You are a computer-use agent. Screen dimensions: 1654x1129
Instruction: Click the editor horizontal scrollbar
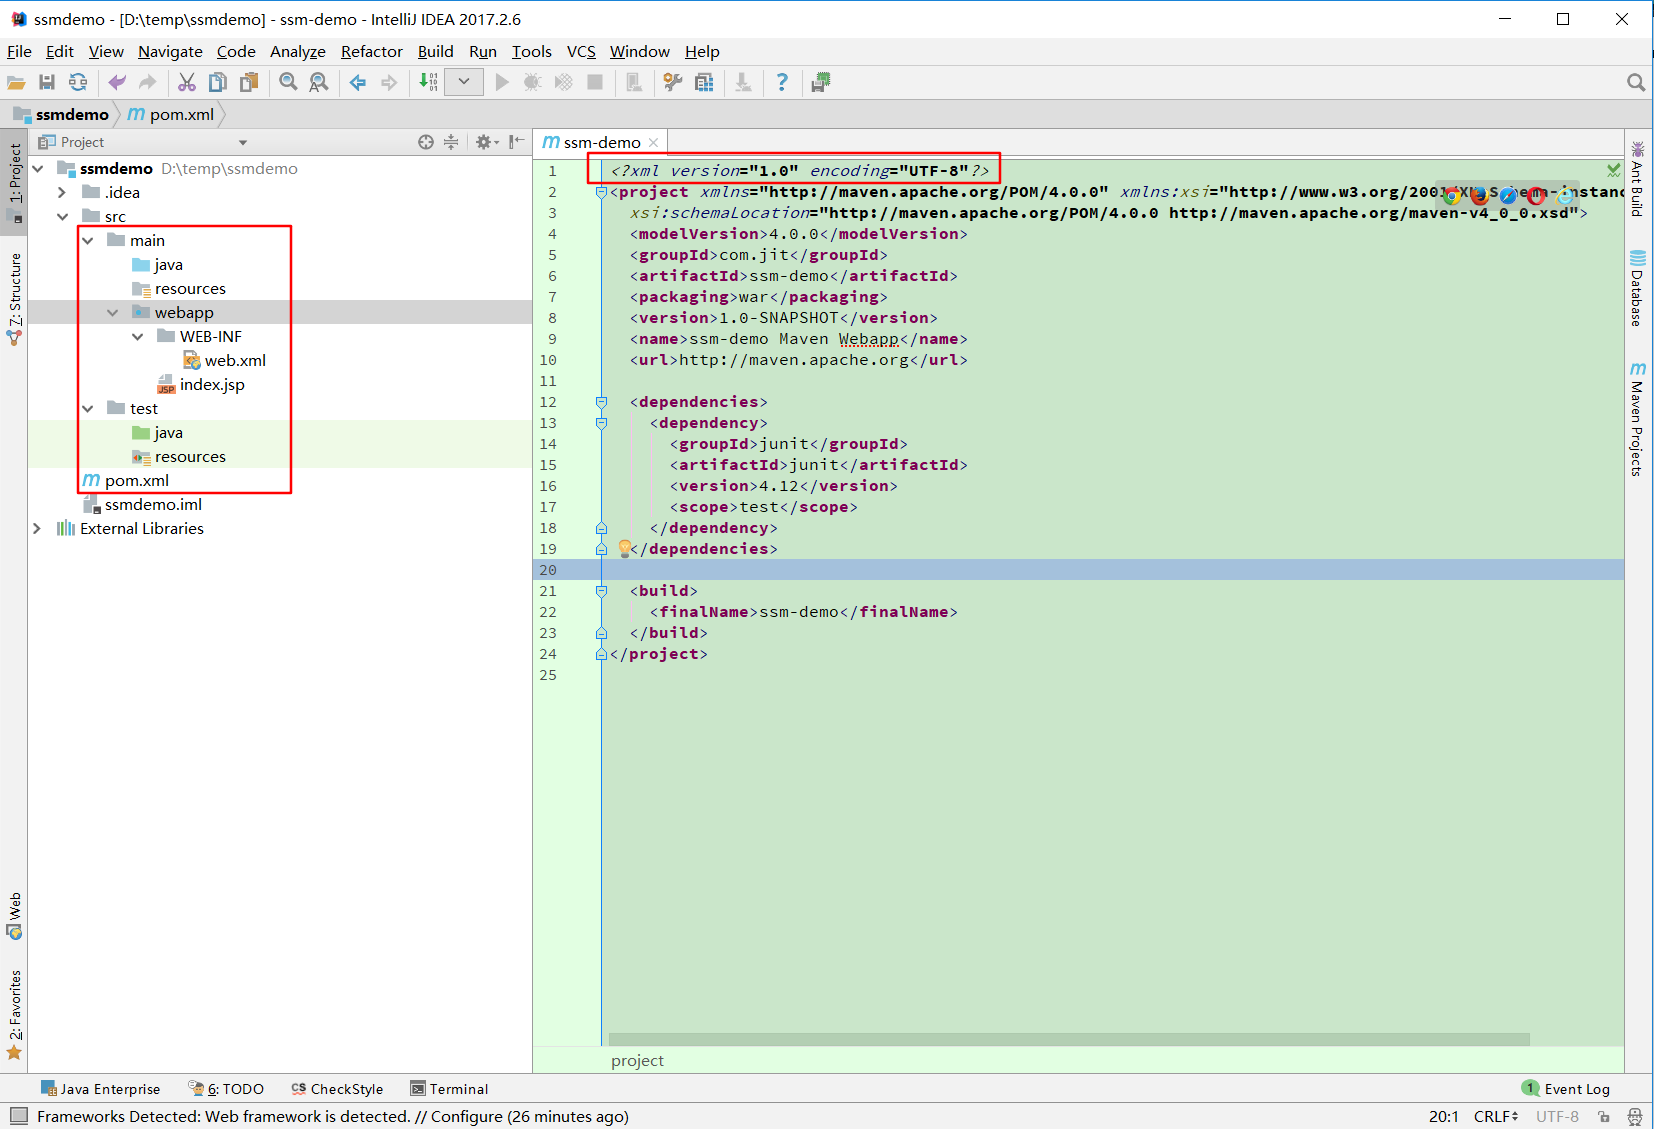pos(1069,1039)
